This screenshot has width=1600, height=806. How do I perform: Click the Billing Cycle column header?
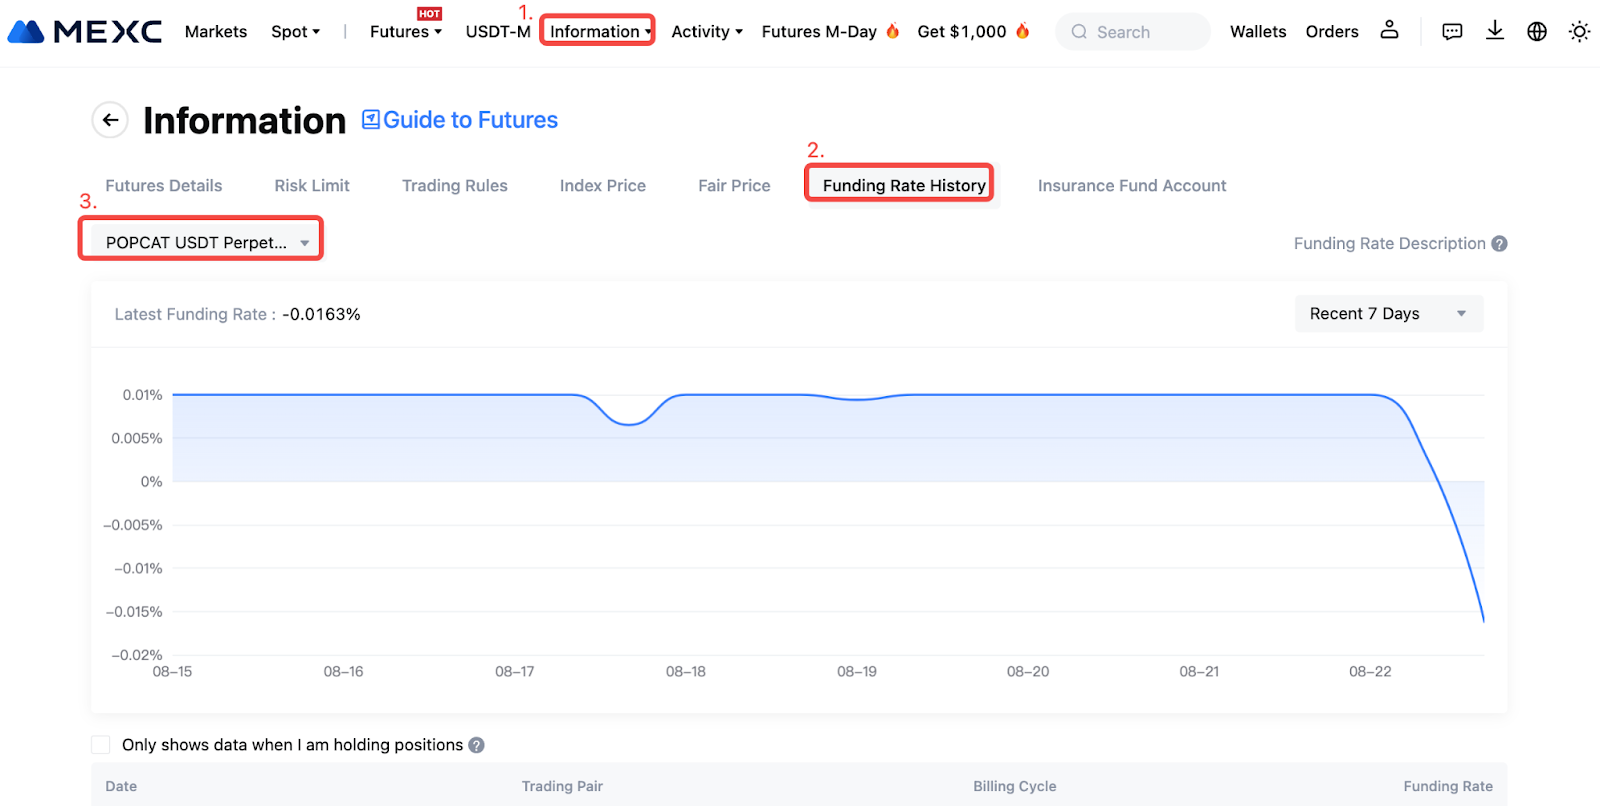click(1015, 786)
